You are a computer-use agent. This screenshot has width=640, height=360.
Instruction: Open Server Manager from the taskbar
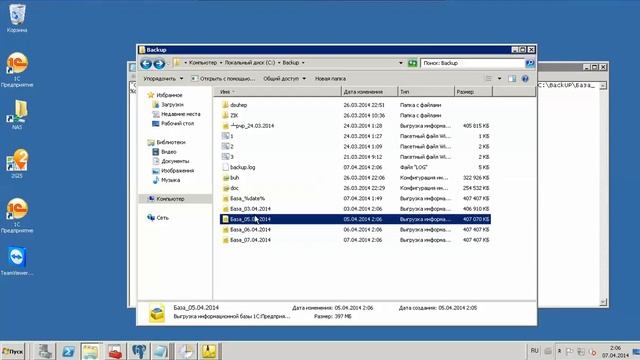pyautogui.click(x=44, y=351)
